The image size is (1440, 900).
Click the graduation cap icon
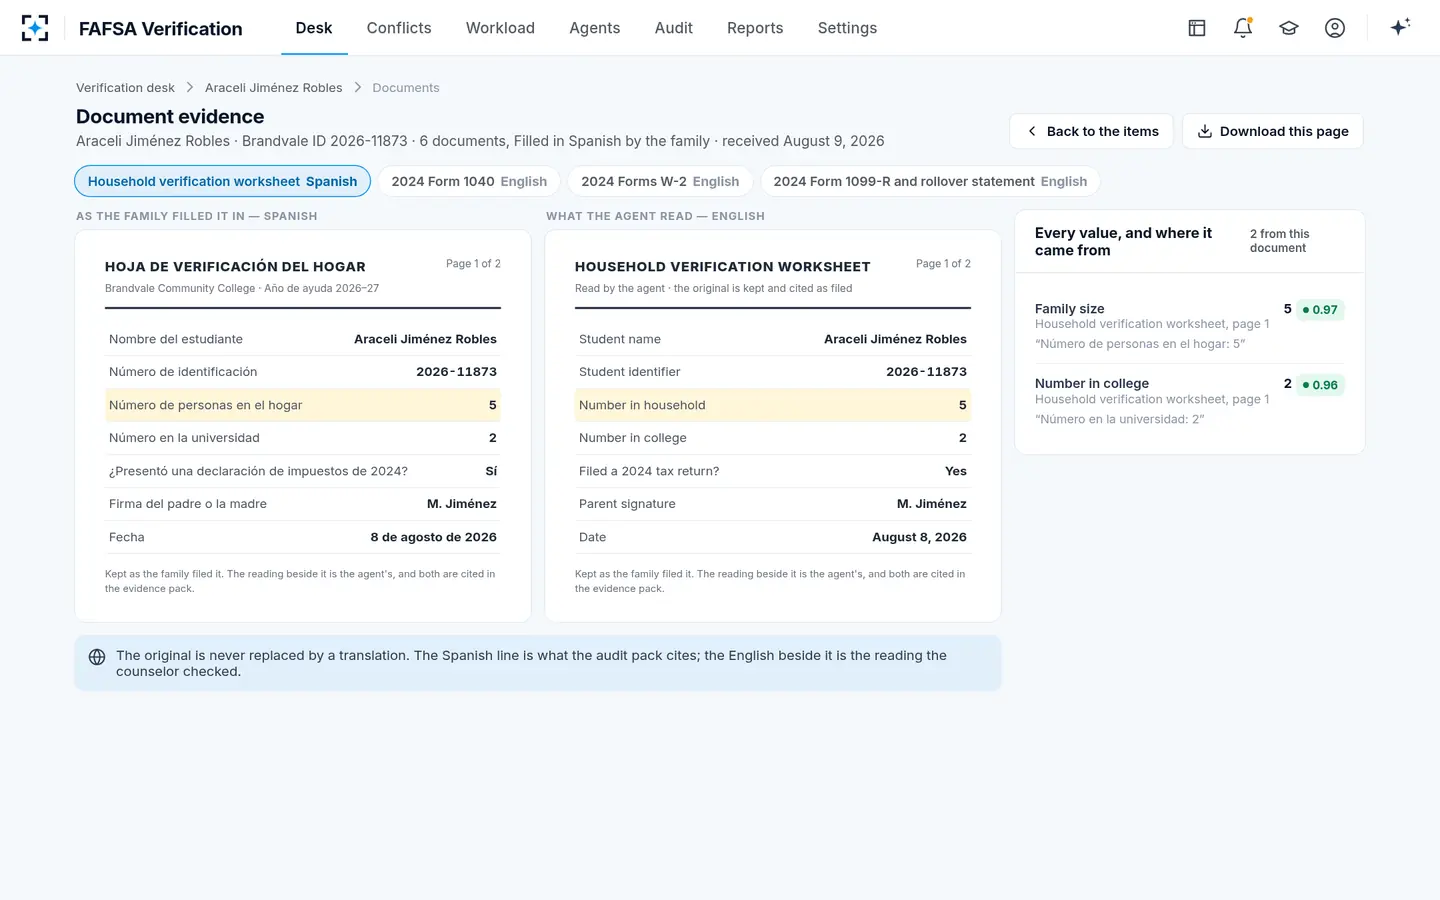tap(1289, 28)
